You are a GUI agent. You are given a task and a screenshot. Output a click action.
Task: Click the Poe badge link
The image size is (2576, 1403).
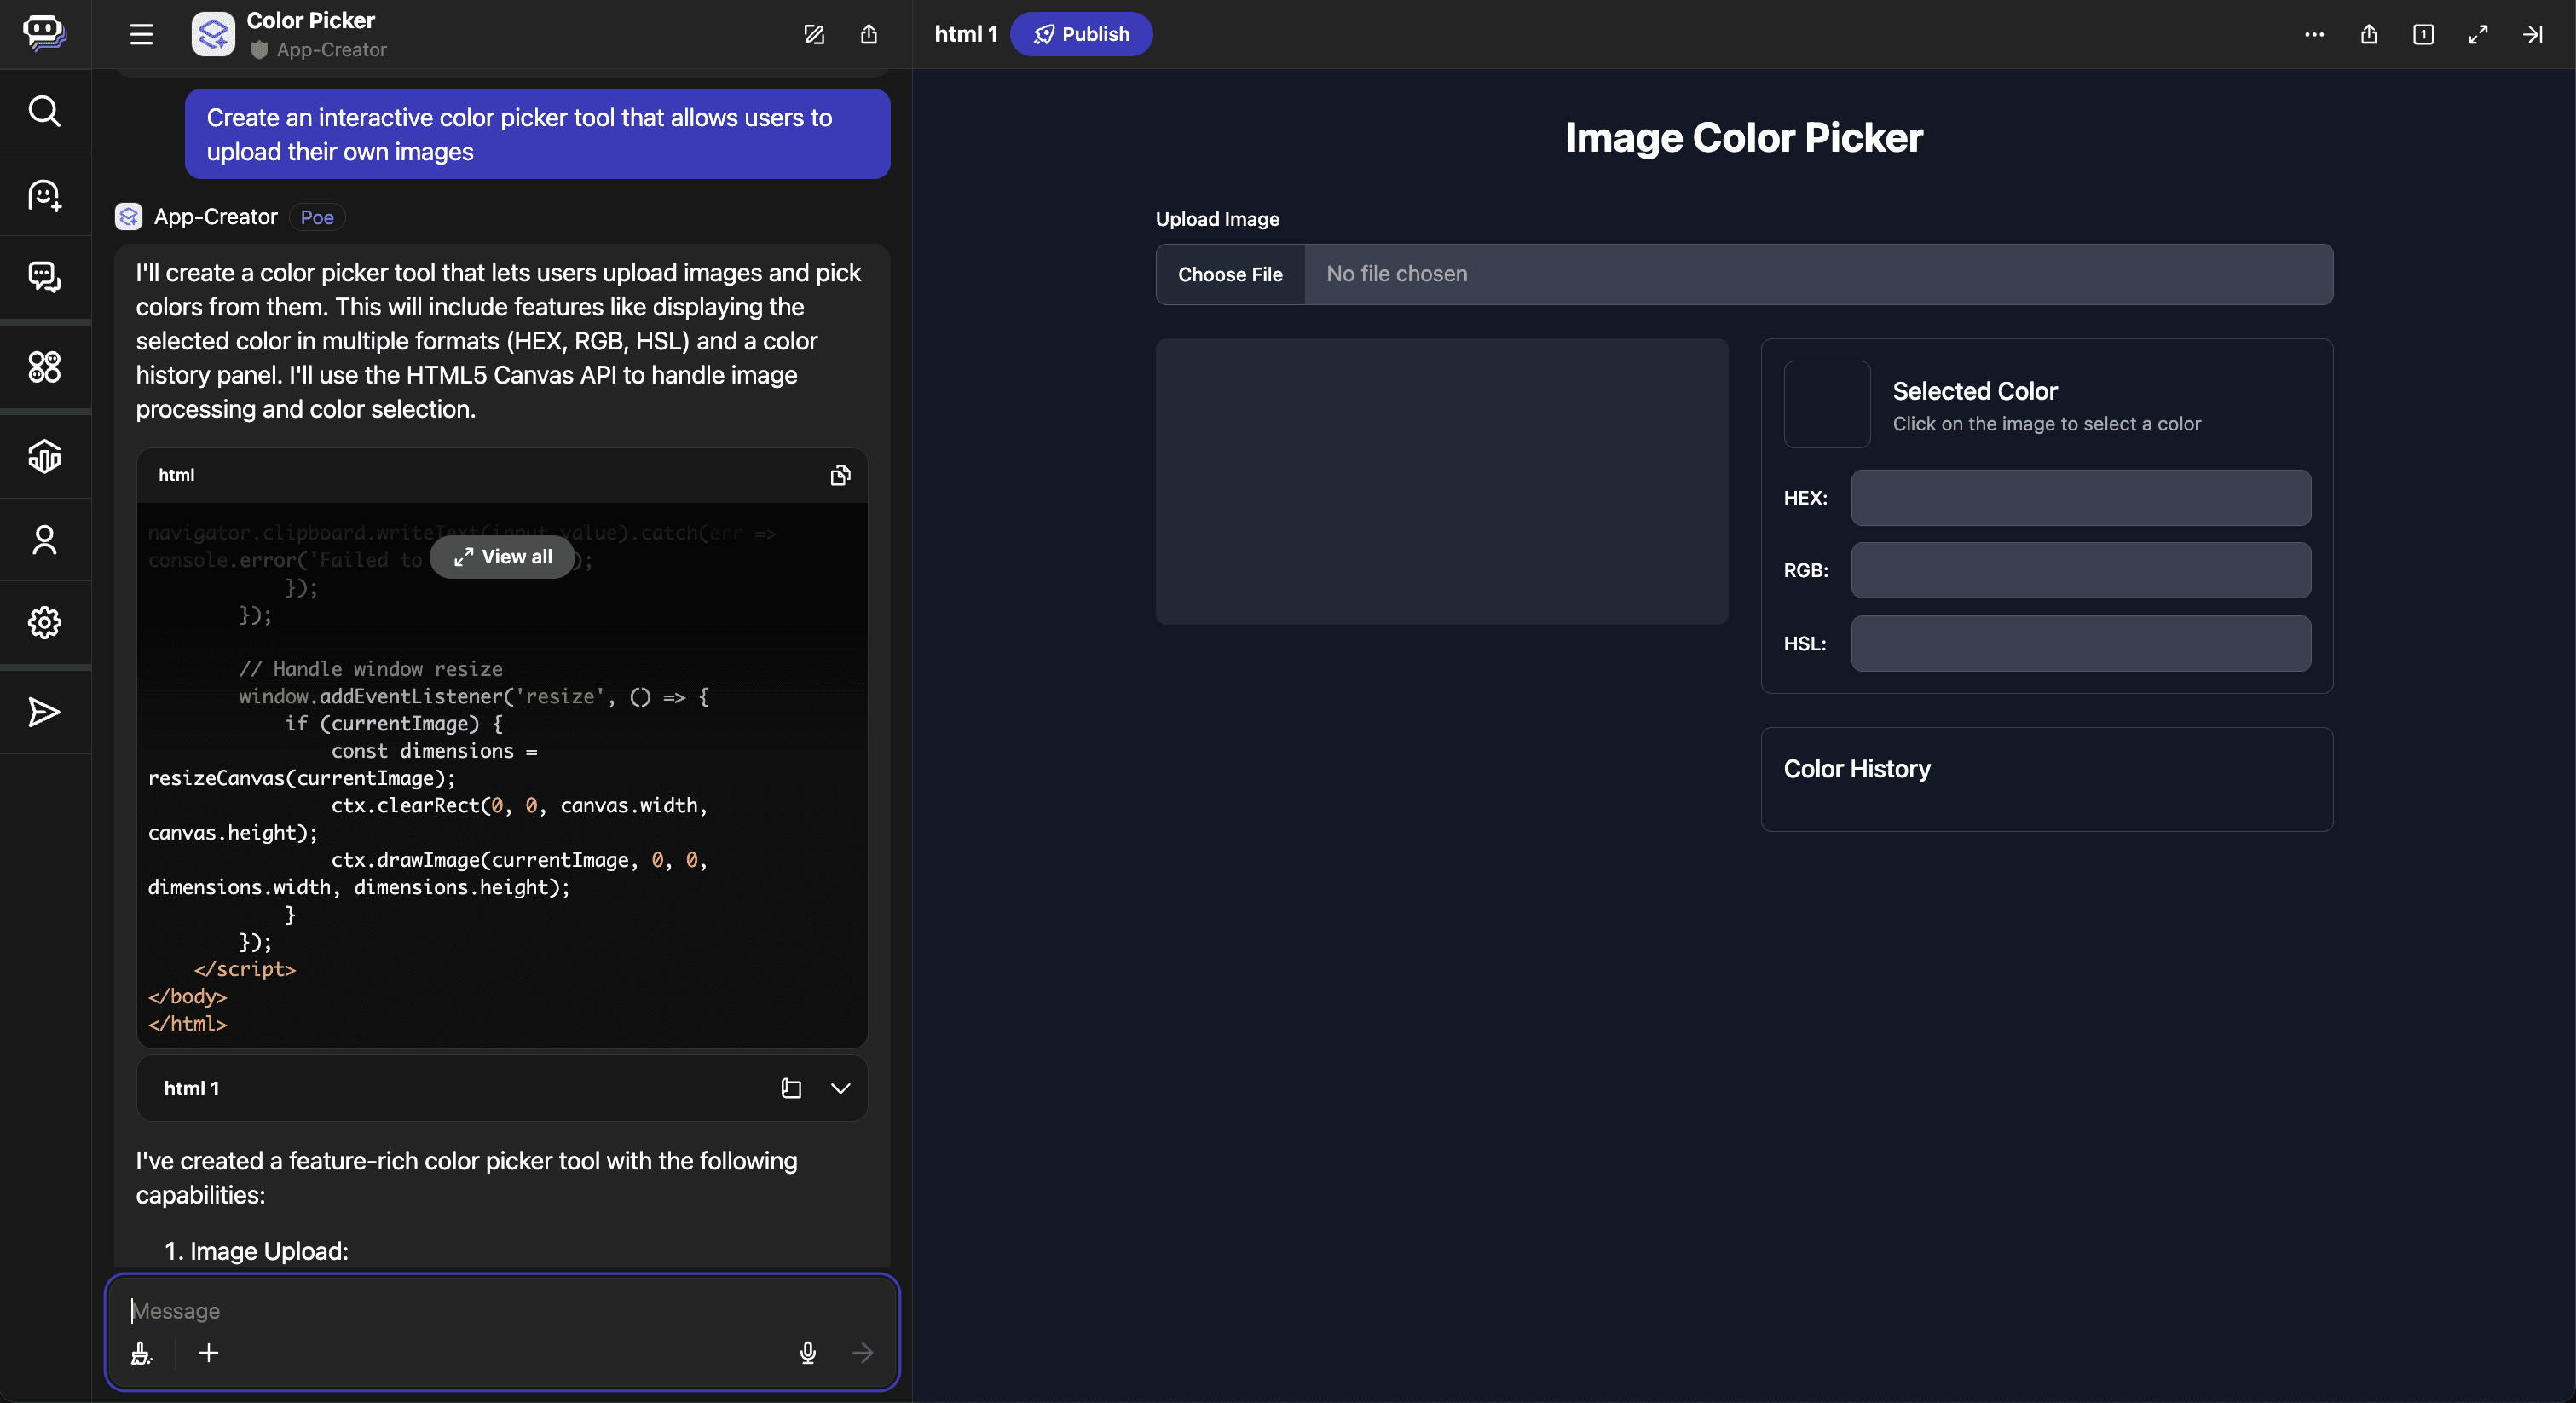317,217
